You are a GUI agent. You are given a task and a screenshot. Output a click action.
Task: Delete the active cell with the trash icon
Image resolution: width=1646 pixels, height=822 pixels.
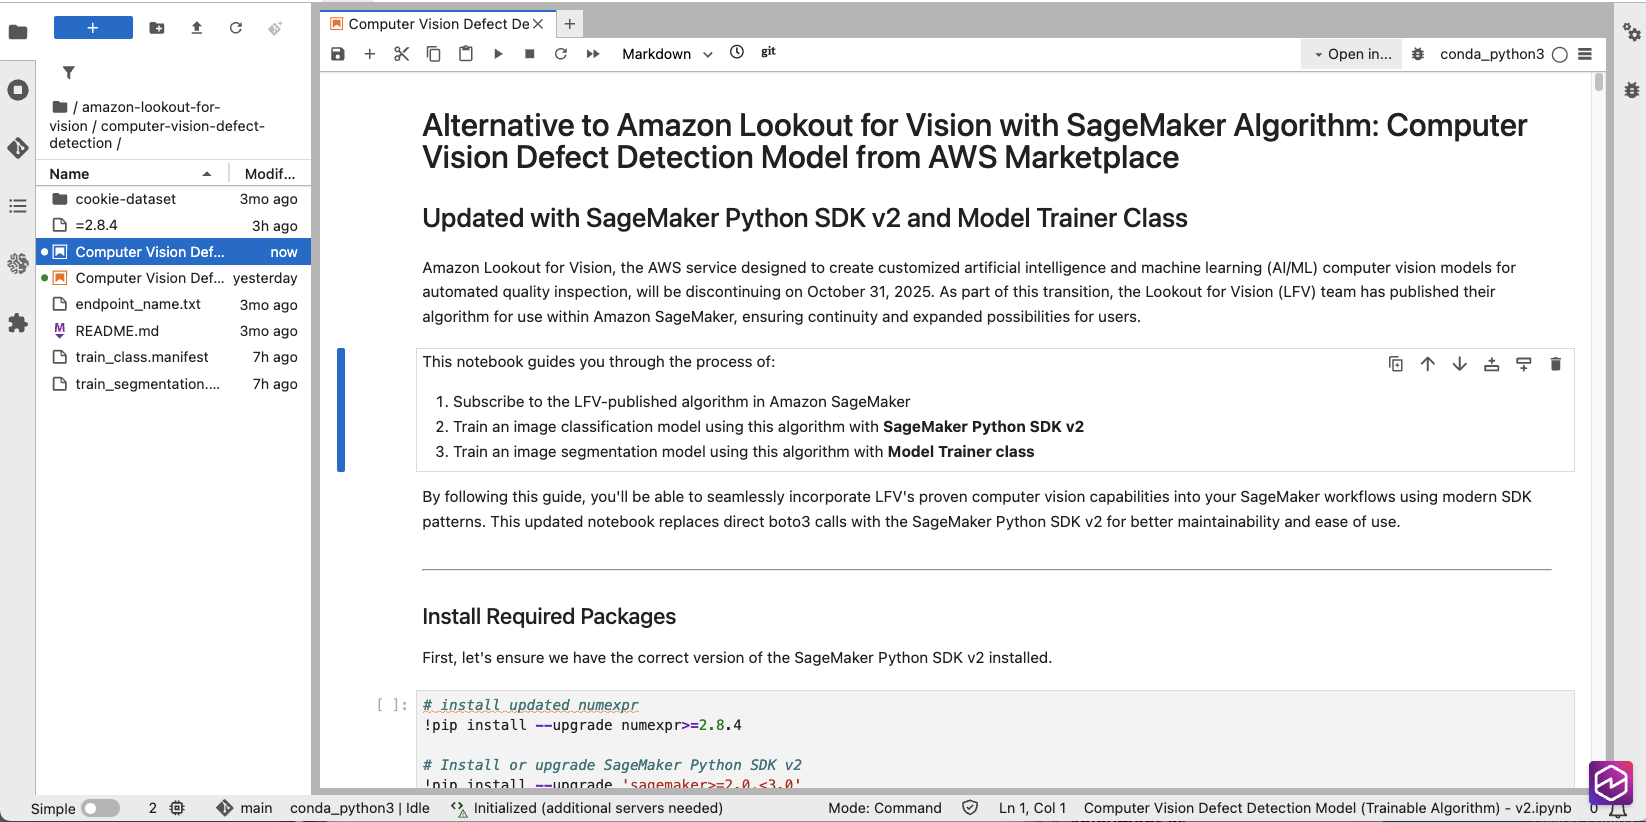[1555, 364]
